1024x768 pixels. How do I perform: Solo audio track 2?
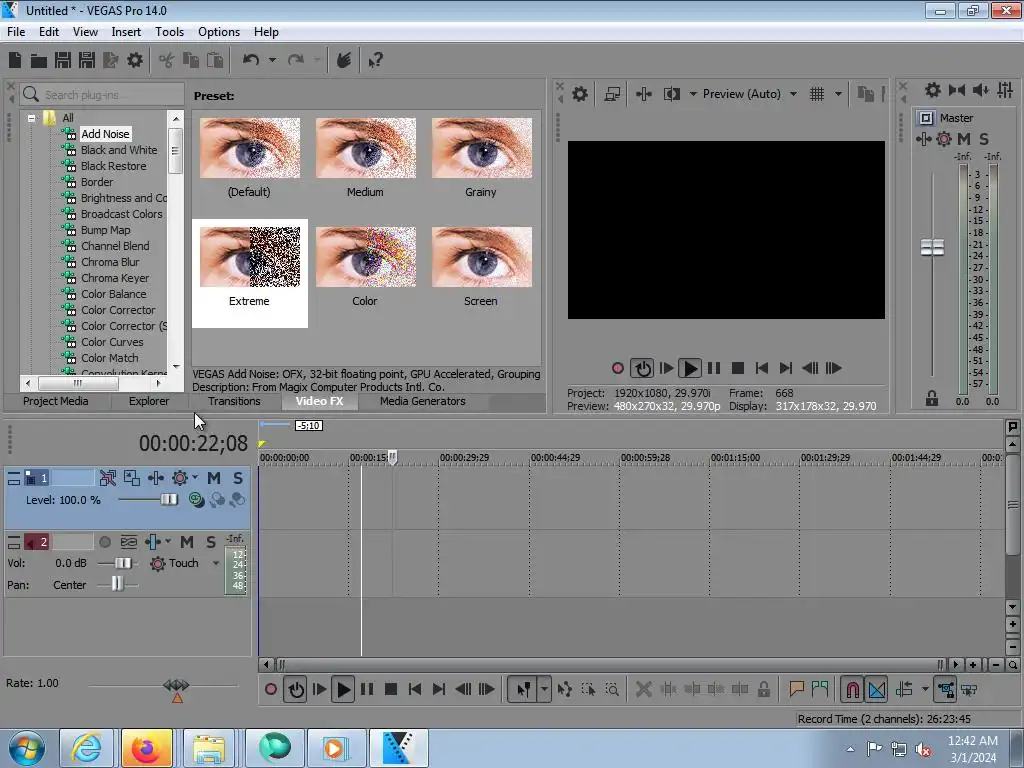[x=211, y=542]
